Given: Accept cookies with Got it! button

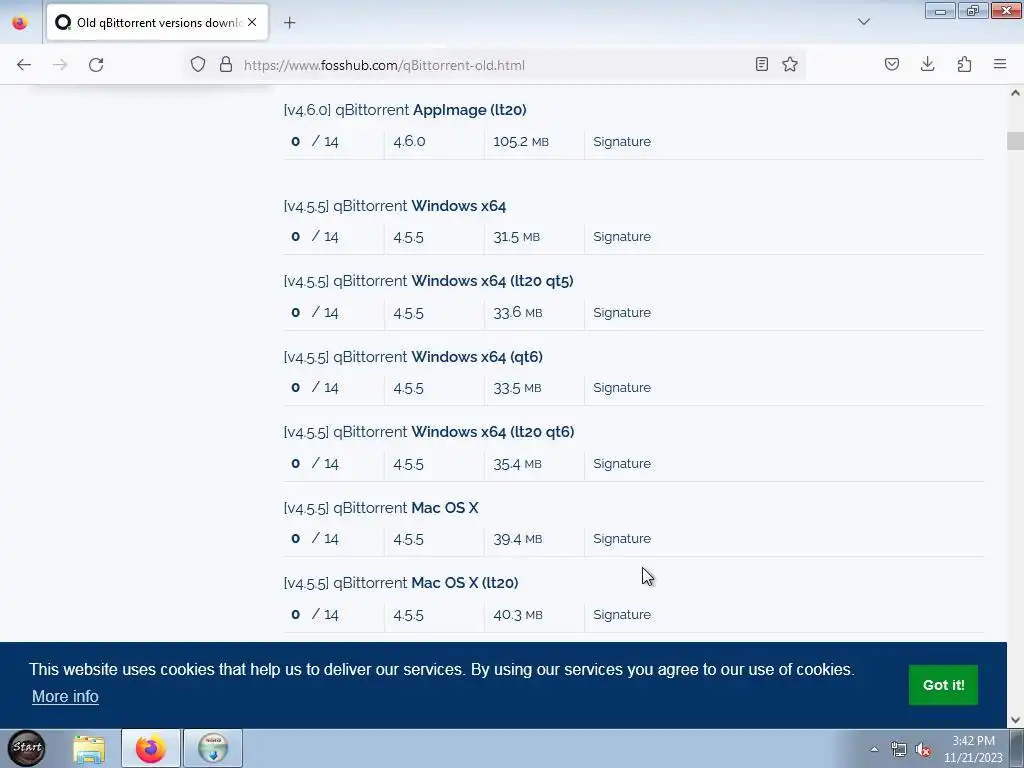Looking at the screenshot, I should (943, 685).
